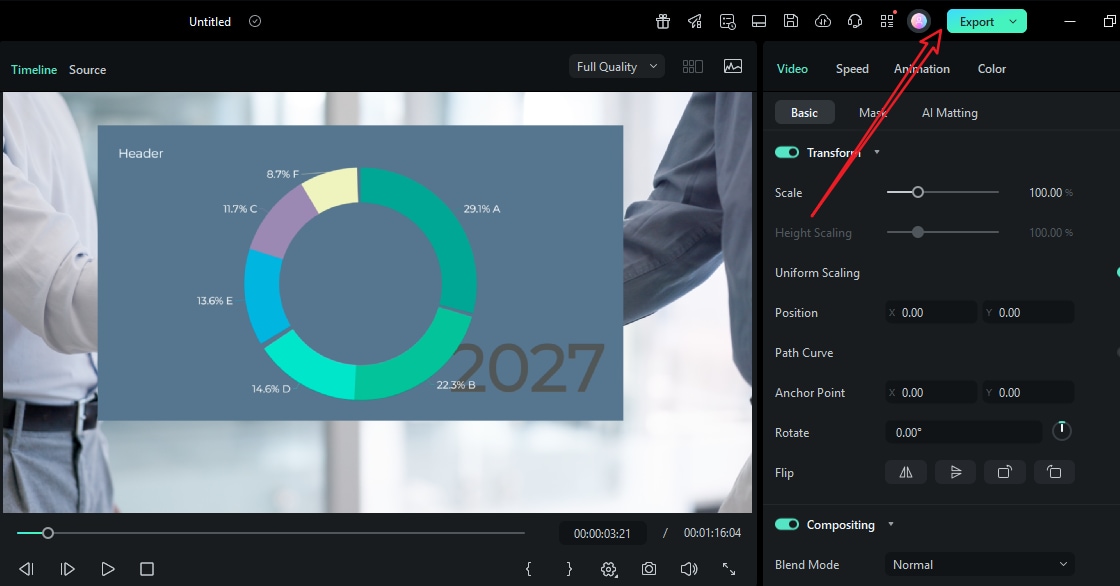Viewport: 1120px width, 586px height.
Task: Click the headset support icon
Action: click(x=854, y=20)
